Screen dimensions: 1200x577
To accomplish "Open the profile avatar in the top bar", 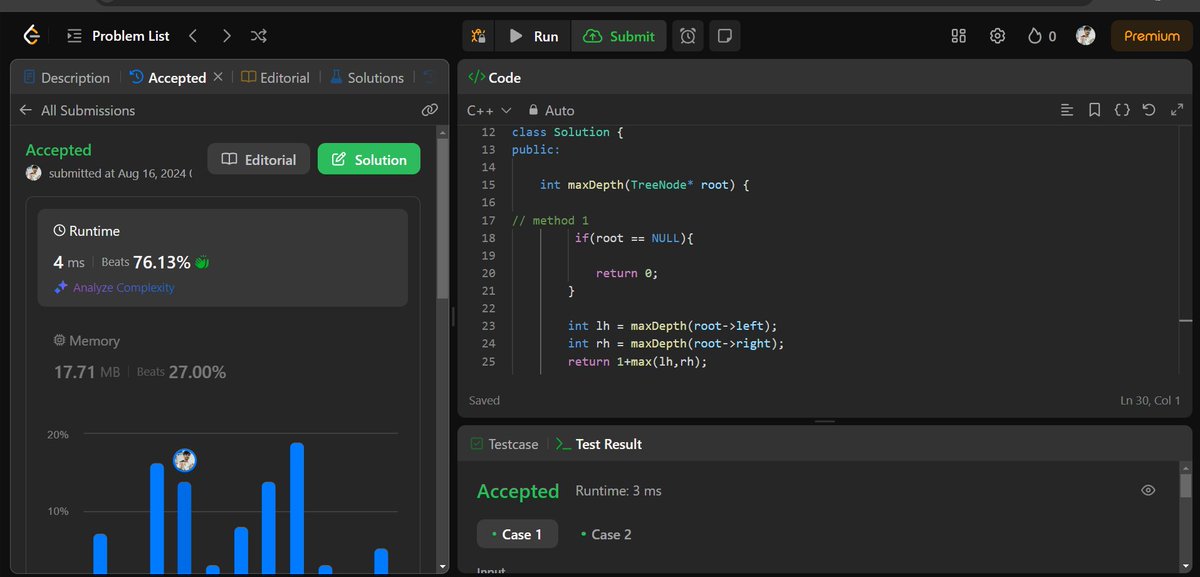I will click(1085, 36).
